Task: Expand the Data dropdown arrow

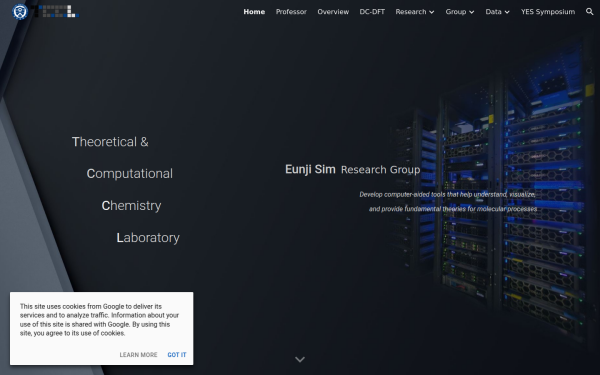Action: point(507,12)
